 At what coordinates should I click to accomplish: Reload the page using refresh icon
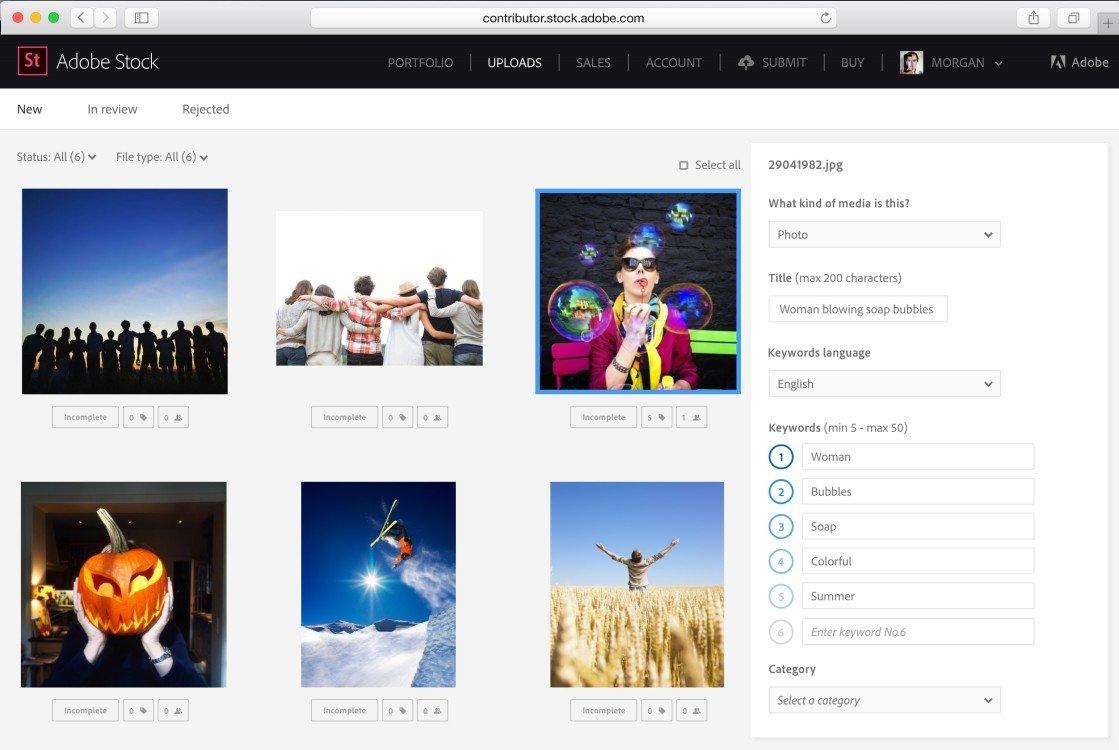tap(826, 18)
